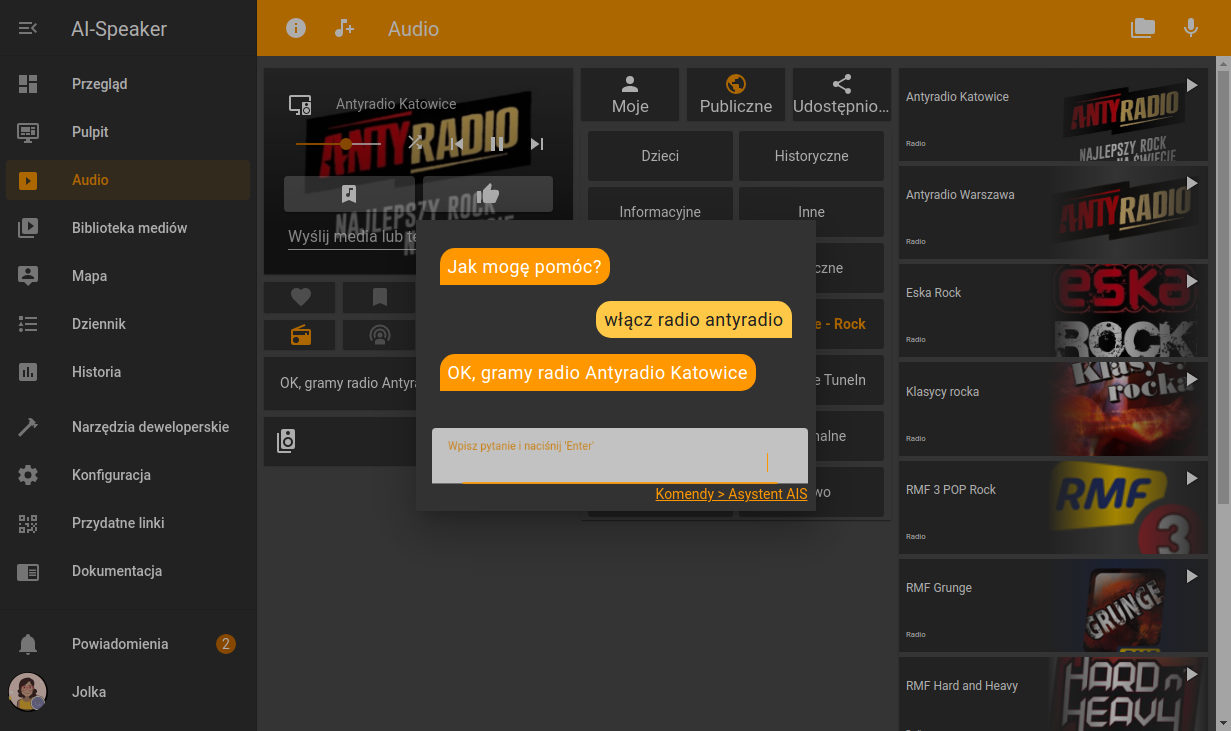The image size is (1231, 731).
Task: Open Dziennik in the sidebar
Action: click(x=128, y=324)
